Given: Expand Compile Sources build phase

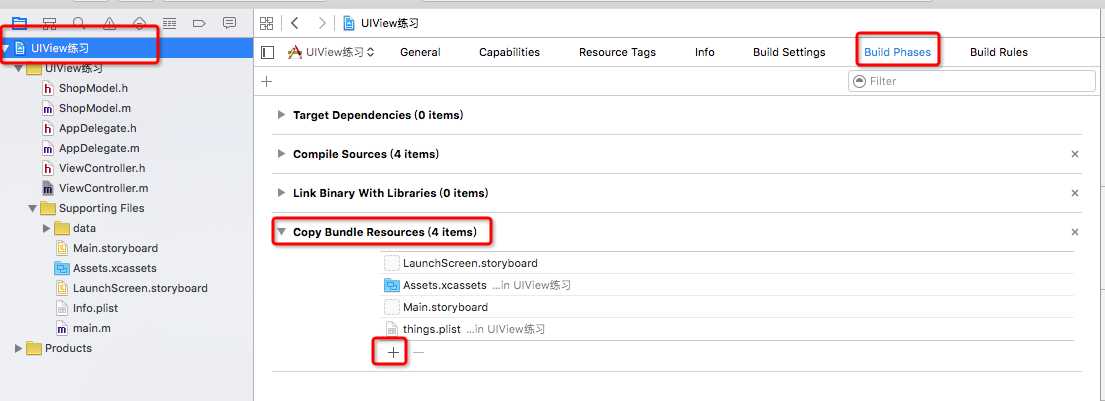Looking at the screenshot, I should [281, 154].
